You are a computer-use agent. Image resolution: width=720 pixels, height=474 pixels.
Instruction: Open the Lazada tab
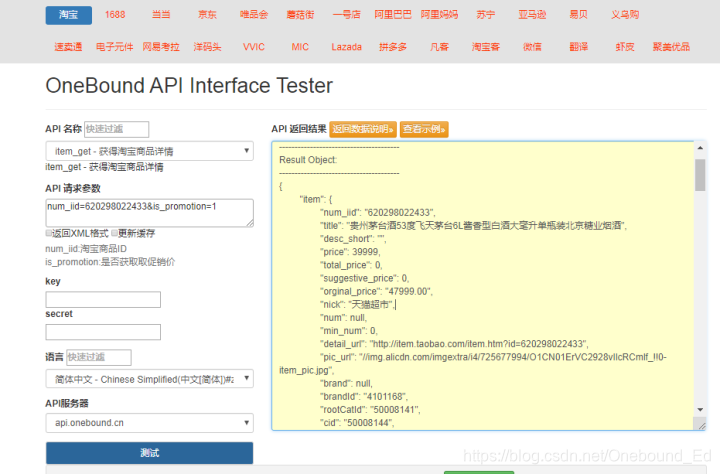[x=346, y=47]
